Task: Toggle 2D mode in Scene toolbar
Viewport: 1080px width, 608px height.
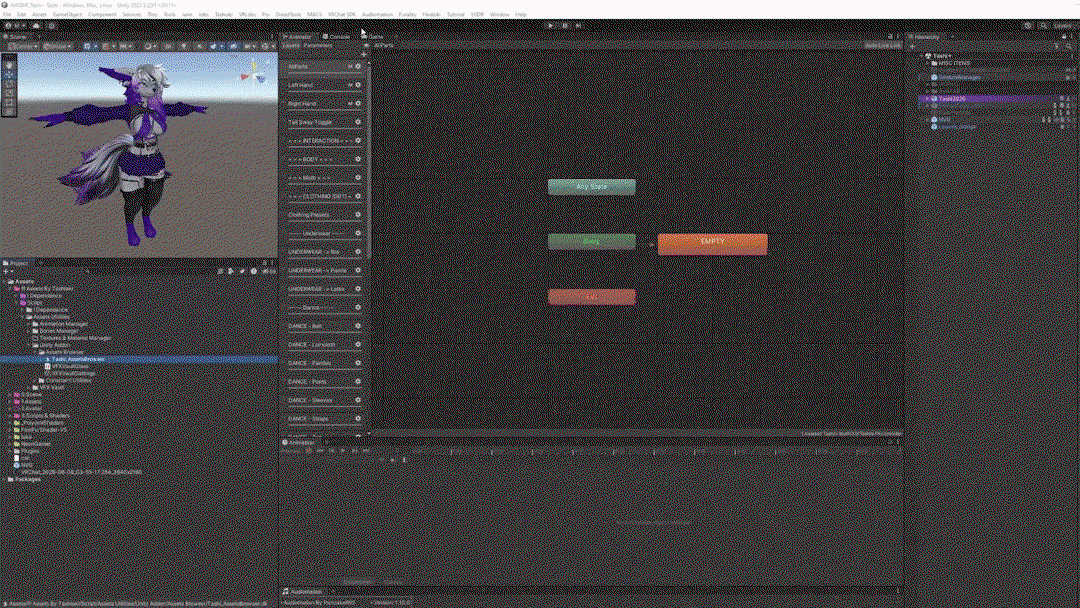Action: [x=167, y=46]
